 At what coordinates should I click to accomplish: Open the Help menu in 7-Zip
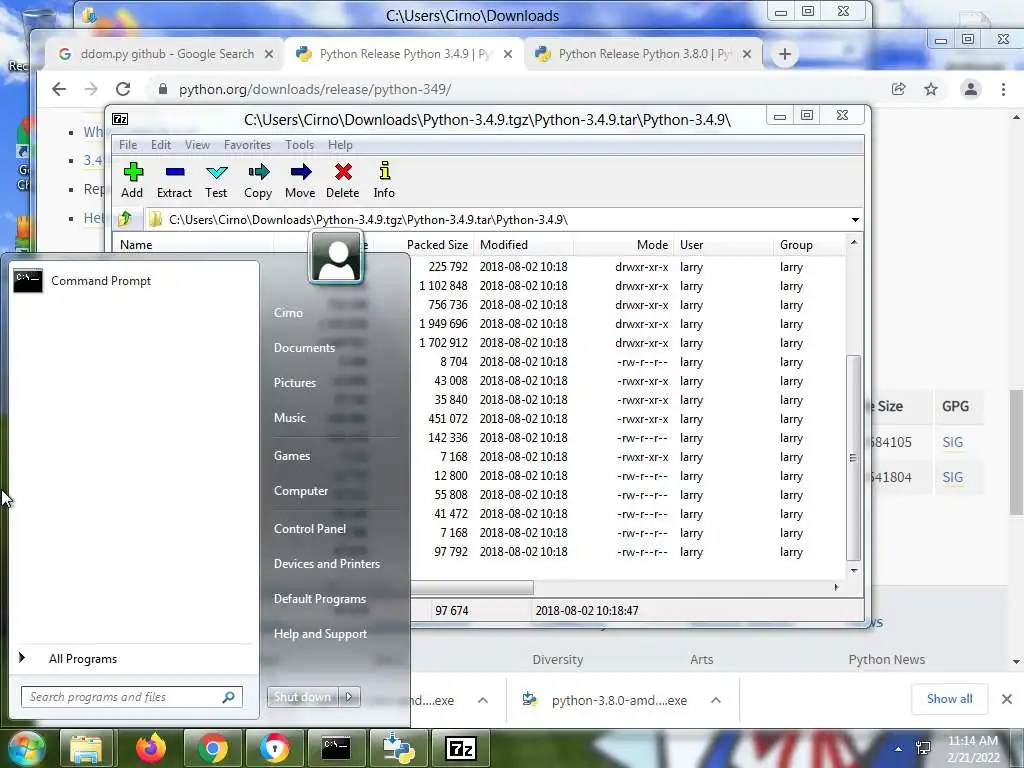[x=340, y=145]
